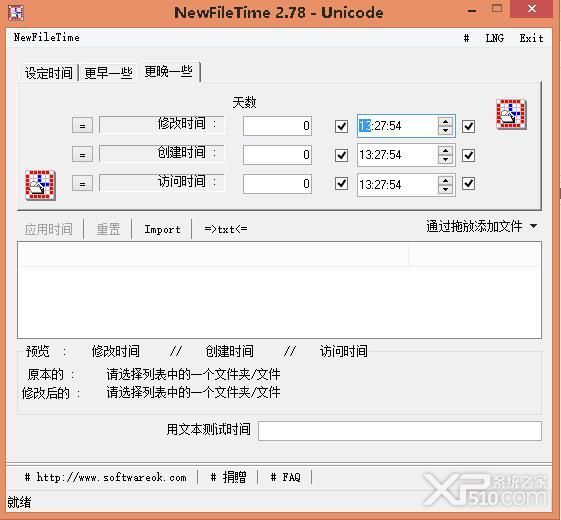
Task: Decrease 修改时间 time with down spinner arrow
Action: click(445, 131)
